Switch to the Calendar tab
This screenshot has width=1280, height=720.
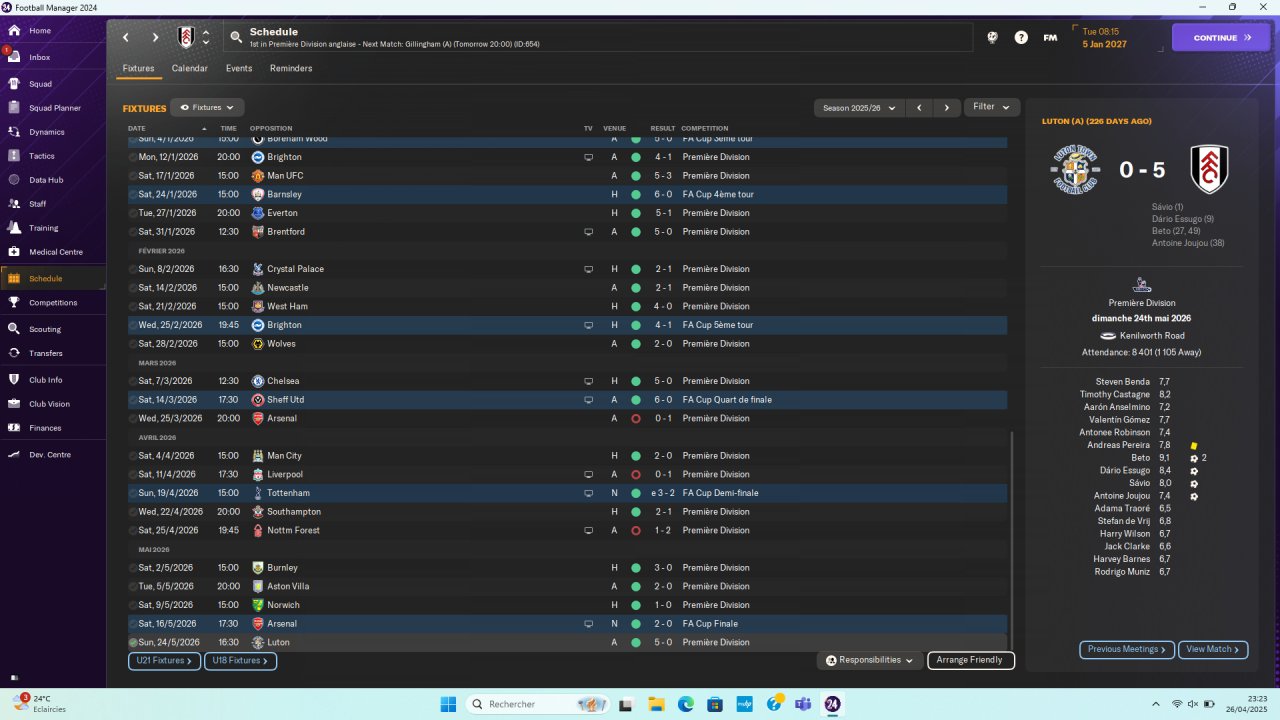[x=190, y=69]
